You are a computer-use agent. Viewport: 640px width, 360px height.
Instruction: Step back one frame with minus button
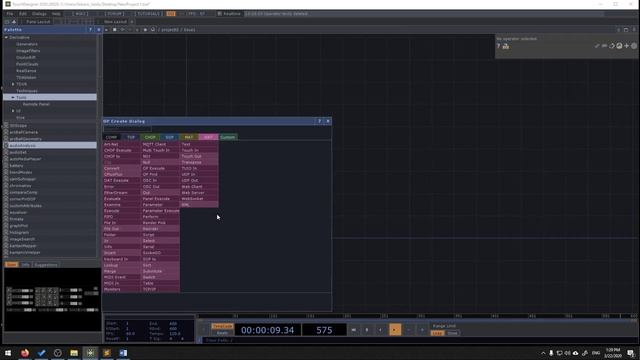(x=409, y=330)
